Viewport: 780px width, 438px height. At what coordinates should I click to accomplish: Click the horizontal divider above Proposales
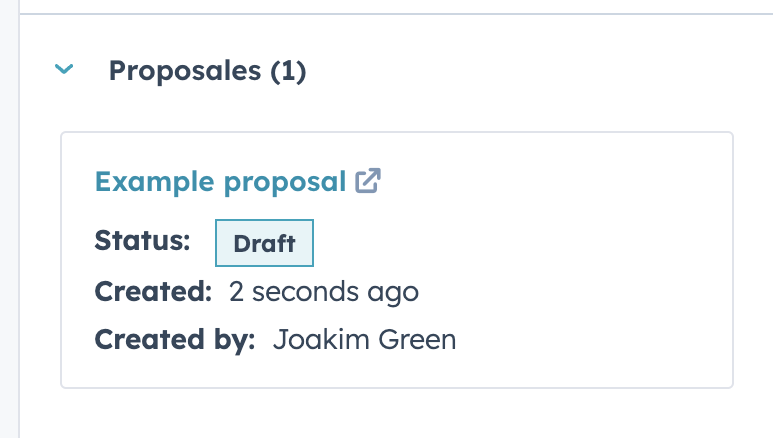tap(400, 14)
